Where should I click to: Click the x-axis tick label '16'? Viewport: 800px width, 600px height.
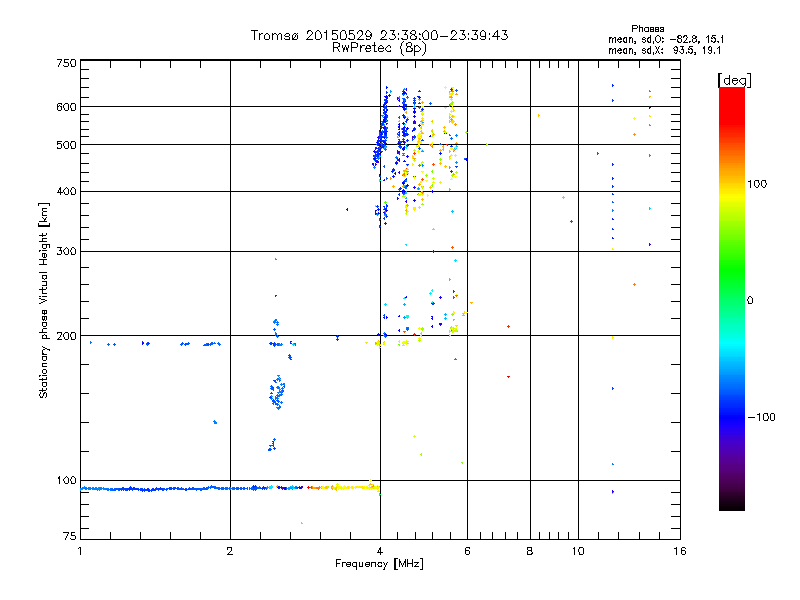click(680, 551)
